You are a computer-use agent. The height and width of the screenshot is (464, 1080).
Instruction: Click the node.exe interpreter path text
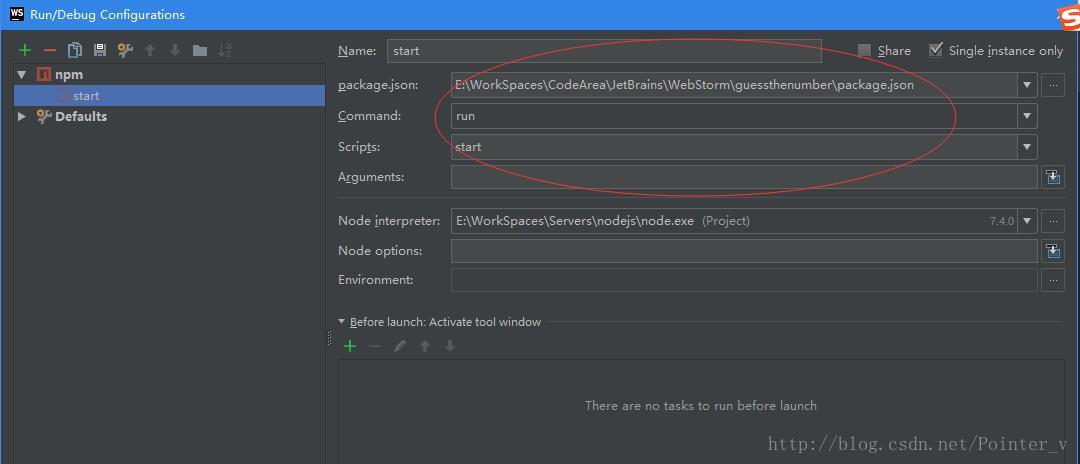574,221
